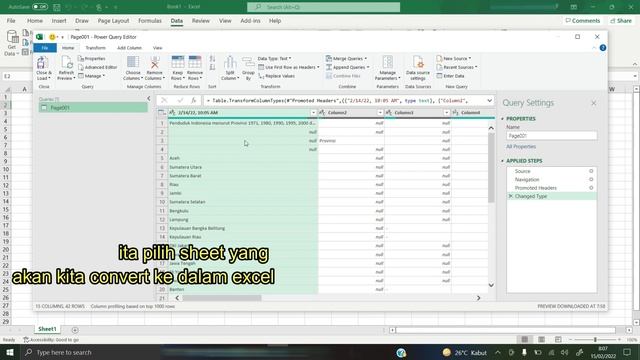This screenshot has height=360, width=640.
Task: Open the Power Query File tab
Action: click(x=45, y=48)
